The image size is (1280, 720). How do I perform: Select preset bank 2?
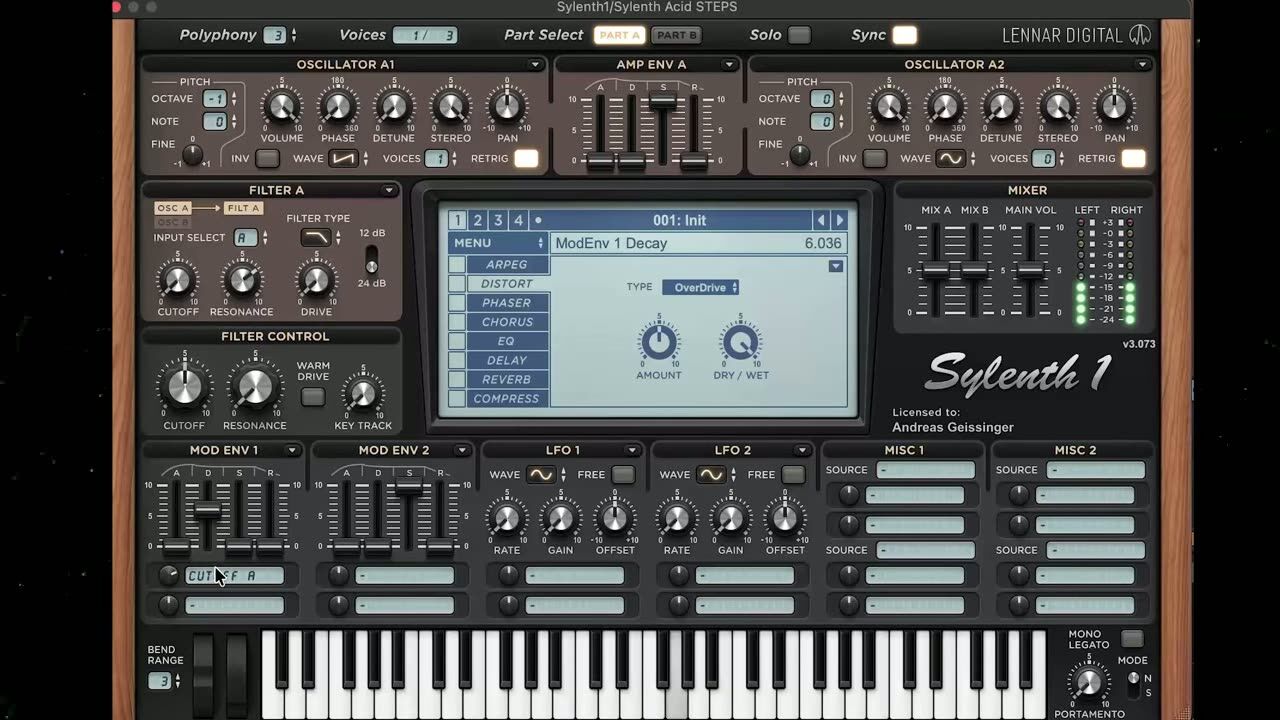[478, 220]
